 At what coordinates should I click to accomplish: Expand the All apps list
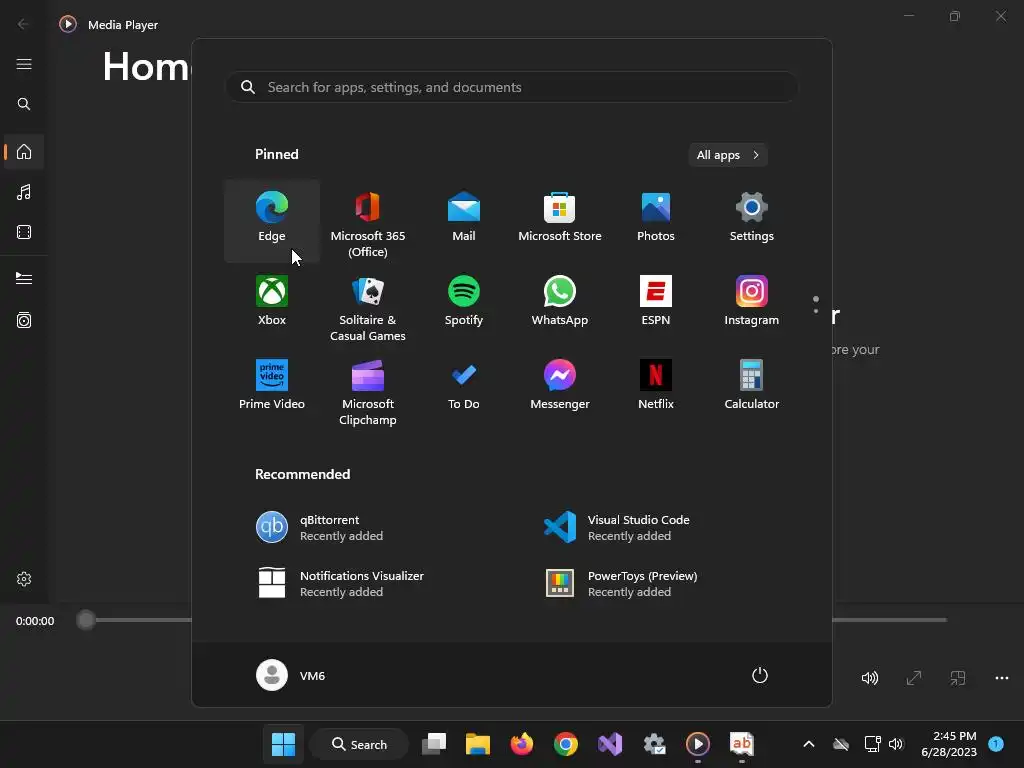[728, 155]
